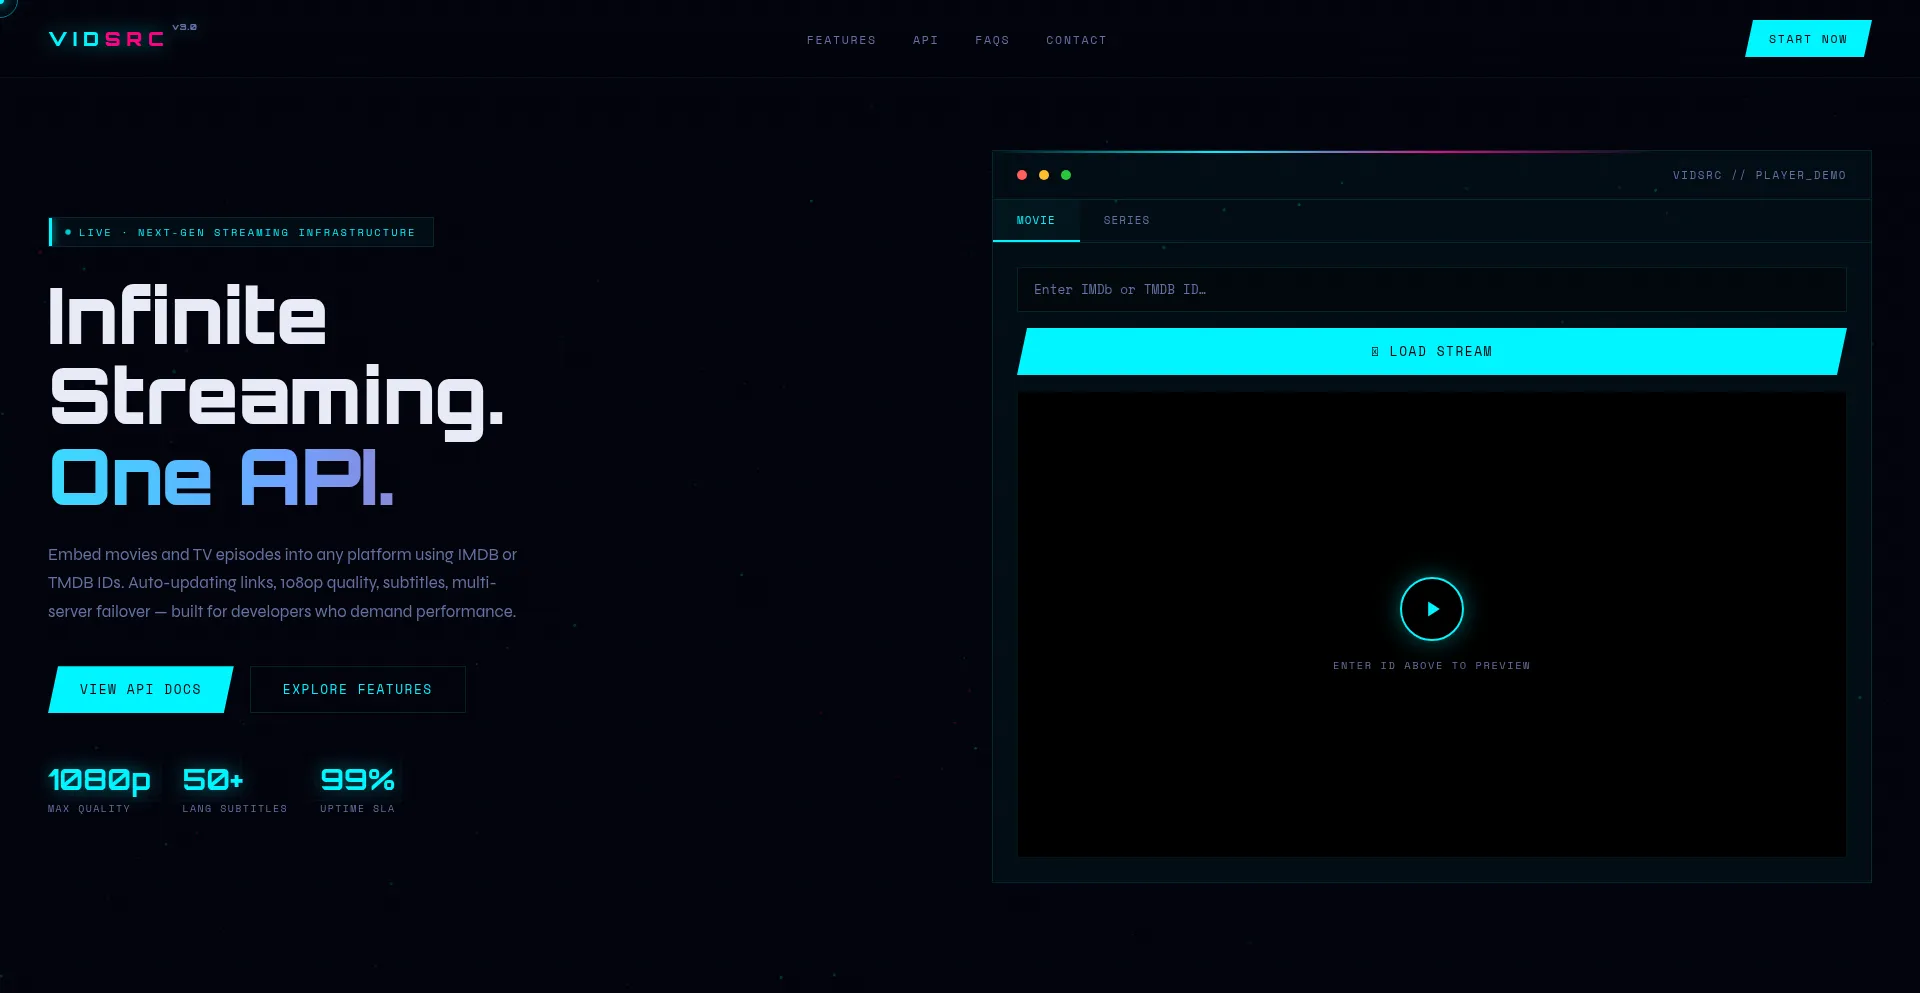This screenshot has width=1920, height=993.
Task: Click the 99% uptime SLA stat
Action: pos(357,790)
